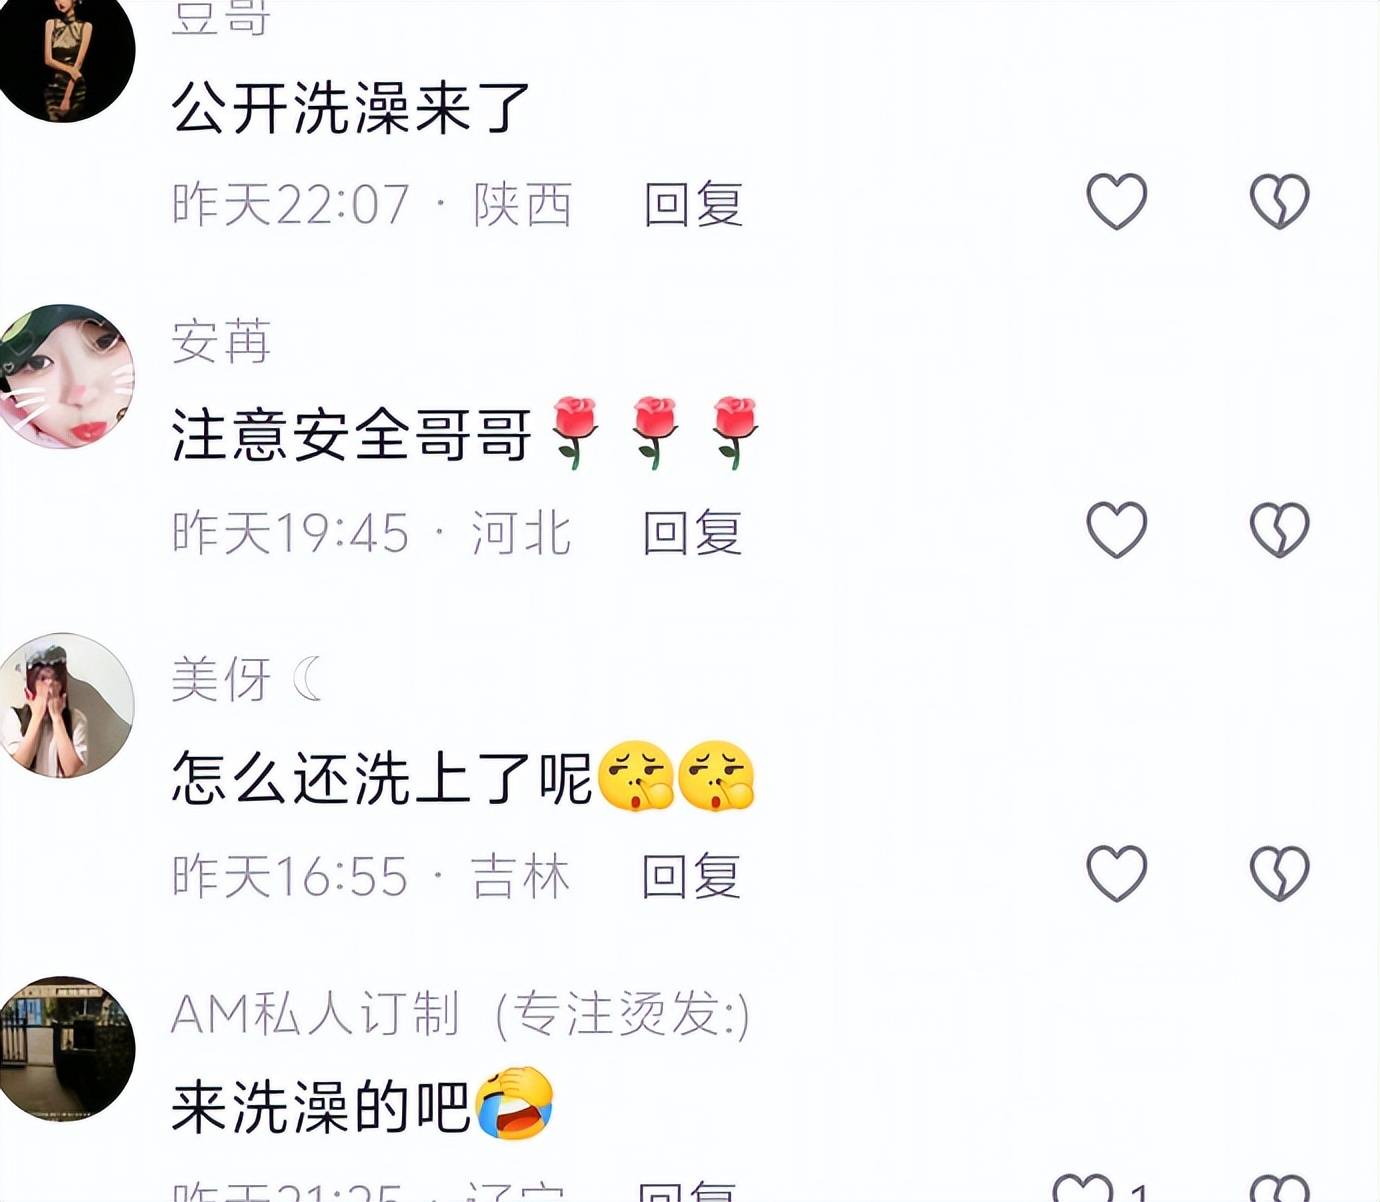Dislike the comment 怎么还洗上了呢
This screenshot has width=1380, height=1202.
click(1279, 873)
